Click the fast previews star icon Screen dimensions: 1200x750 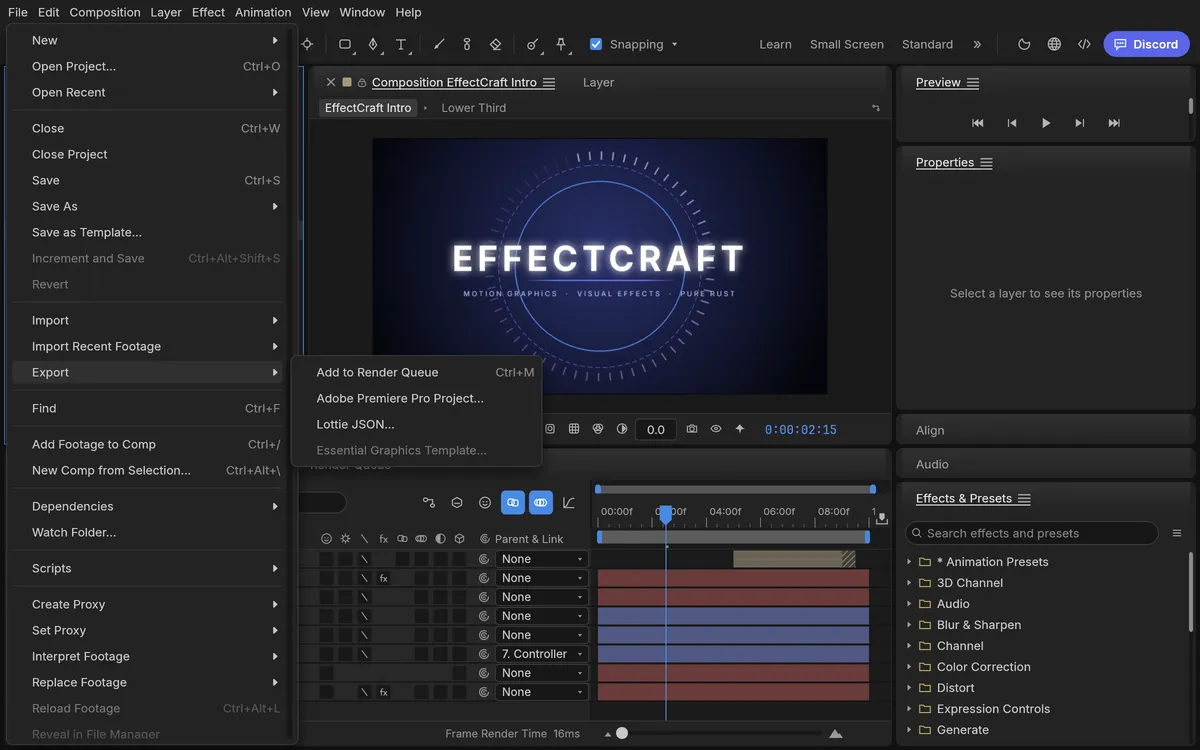coord(740,429)
